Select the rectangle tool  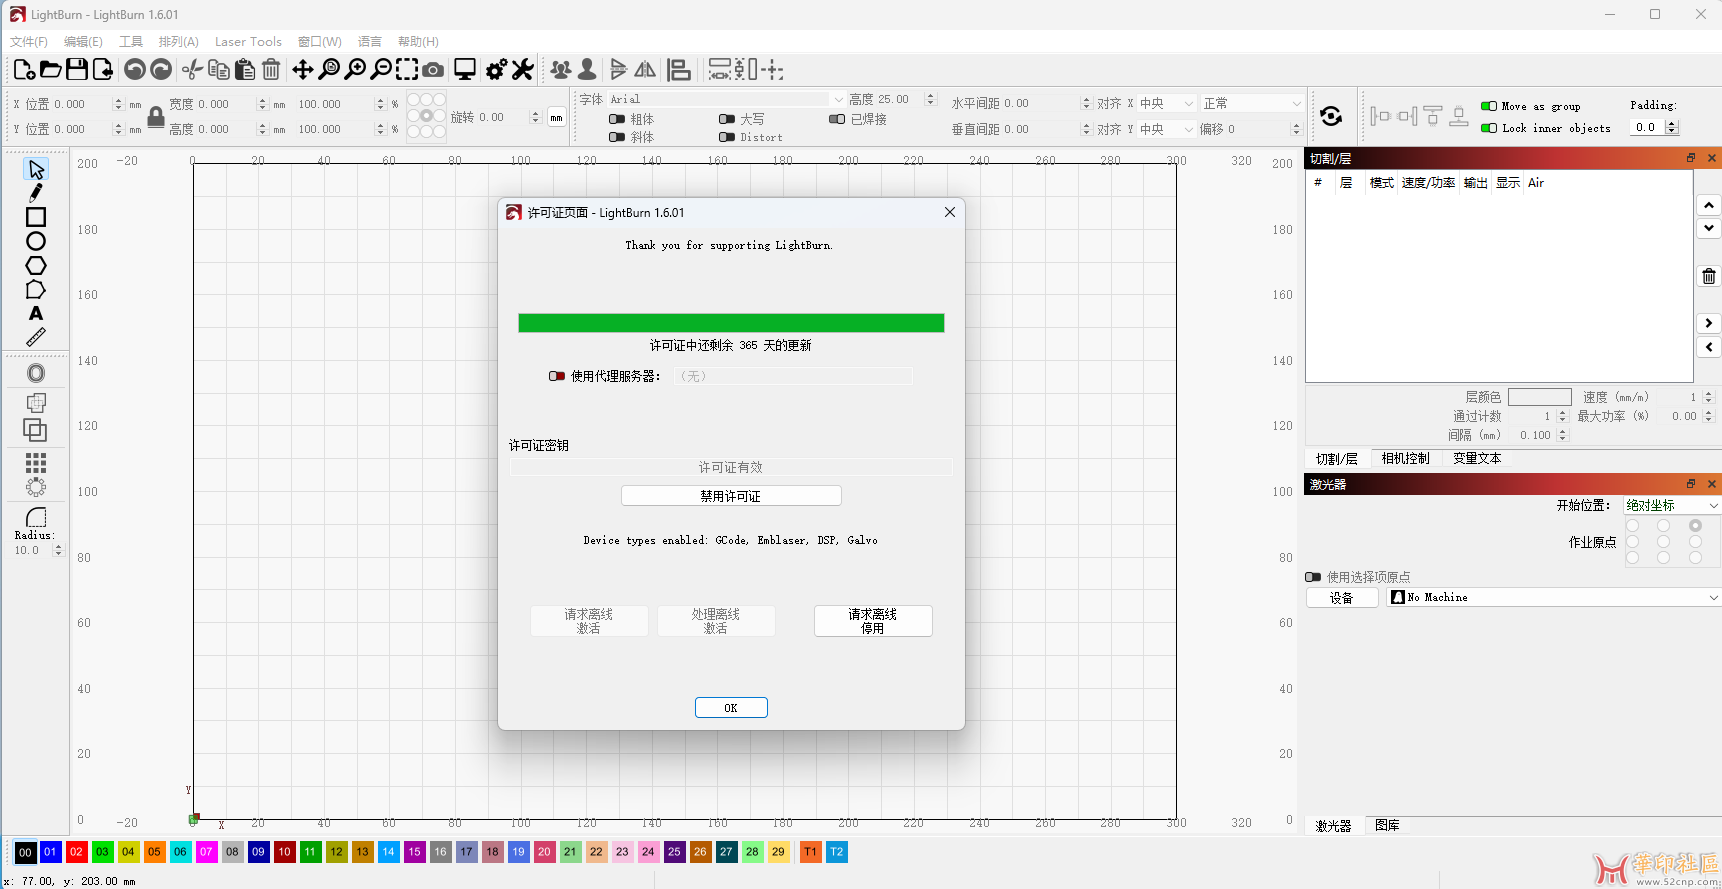point(36,217)
